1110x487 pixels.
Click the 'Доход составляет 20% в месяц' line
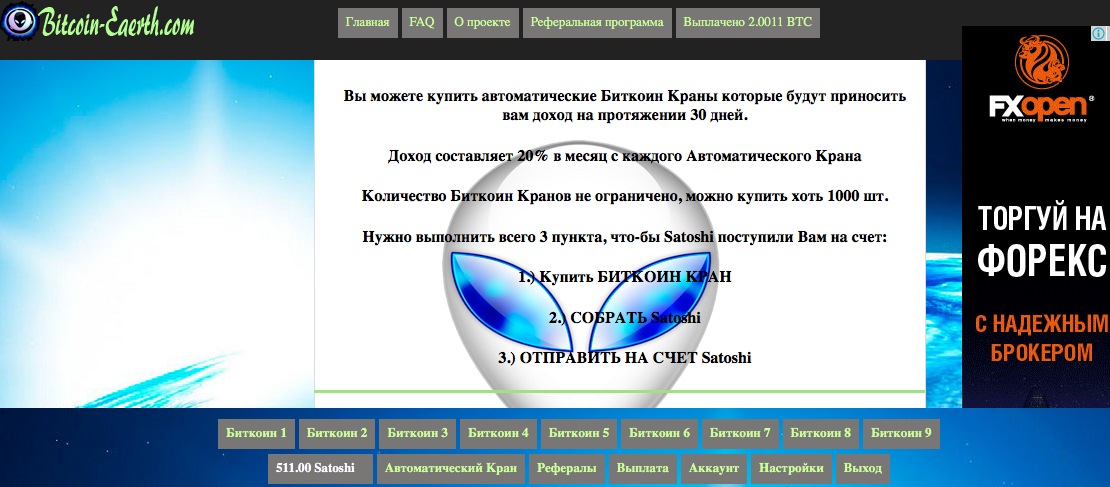pos(624,156)
